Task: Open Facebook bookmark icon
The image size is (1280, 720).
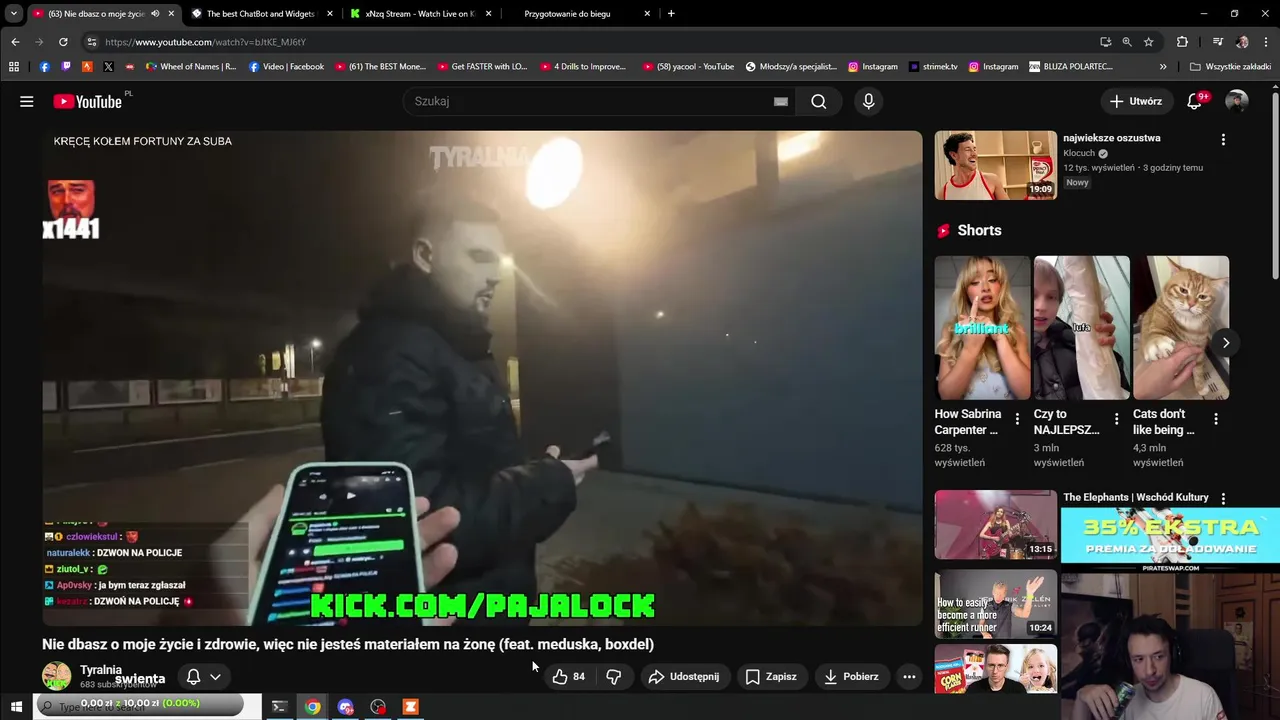Action: click(x=44, y=67)
